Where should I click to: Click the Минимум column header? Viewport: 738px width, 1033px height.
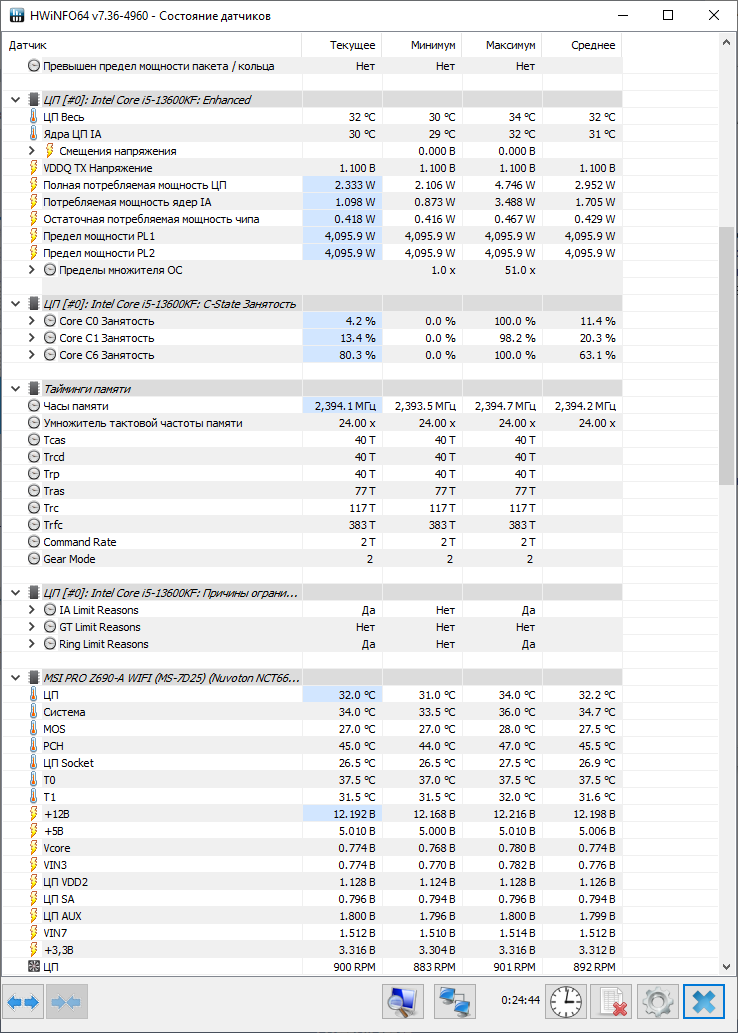pyautogui.click(x=422, y=45)
